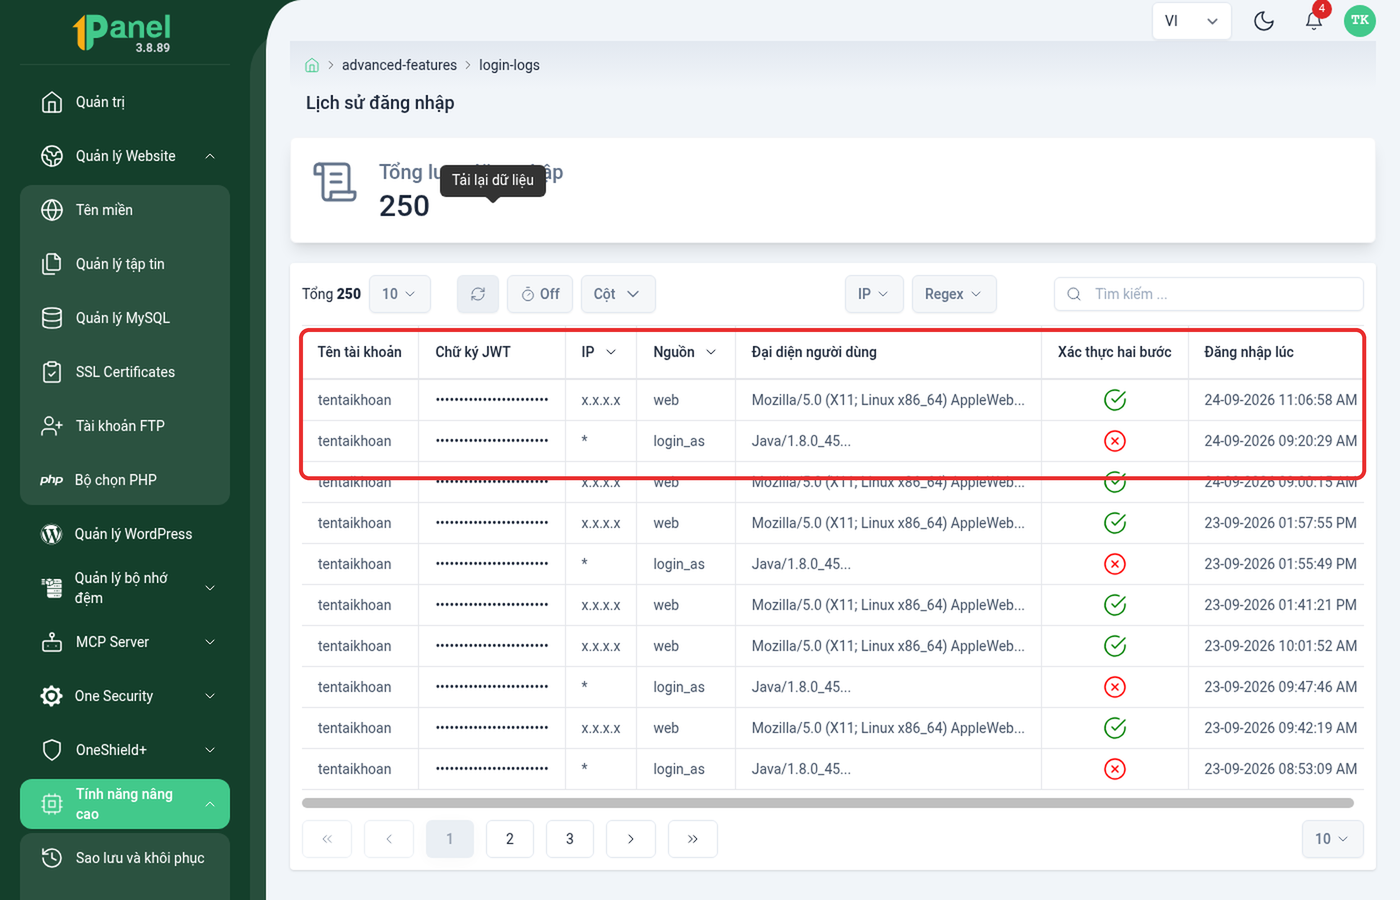Screen dimensions: 1400x900
Task: Open the IP search field dropdown
Action: click(874, 294)
